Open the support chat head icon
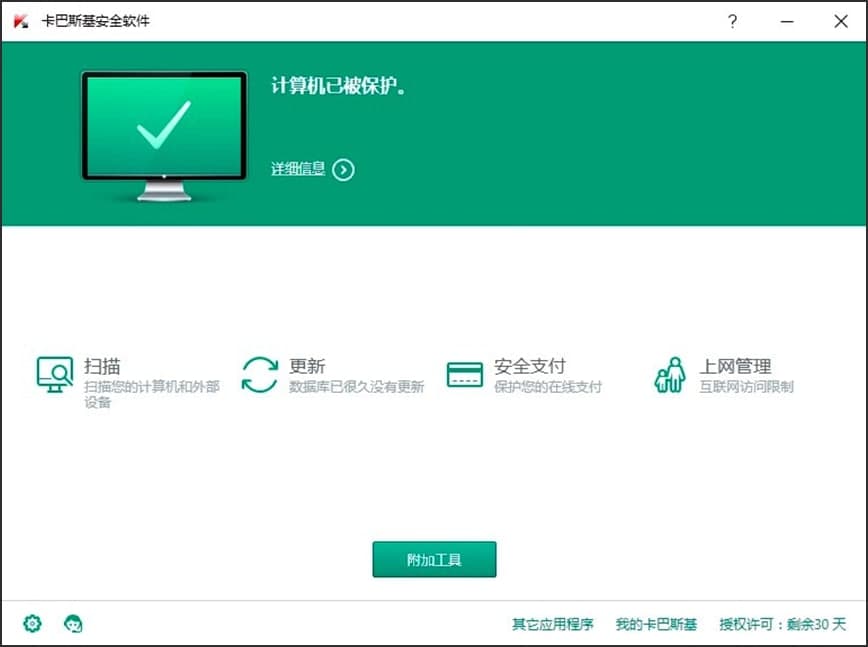The image size is (868, 647). [x=73, y=623]
